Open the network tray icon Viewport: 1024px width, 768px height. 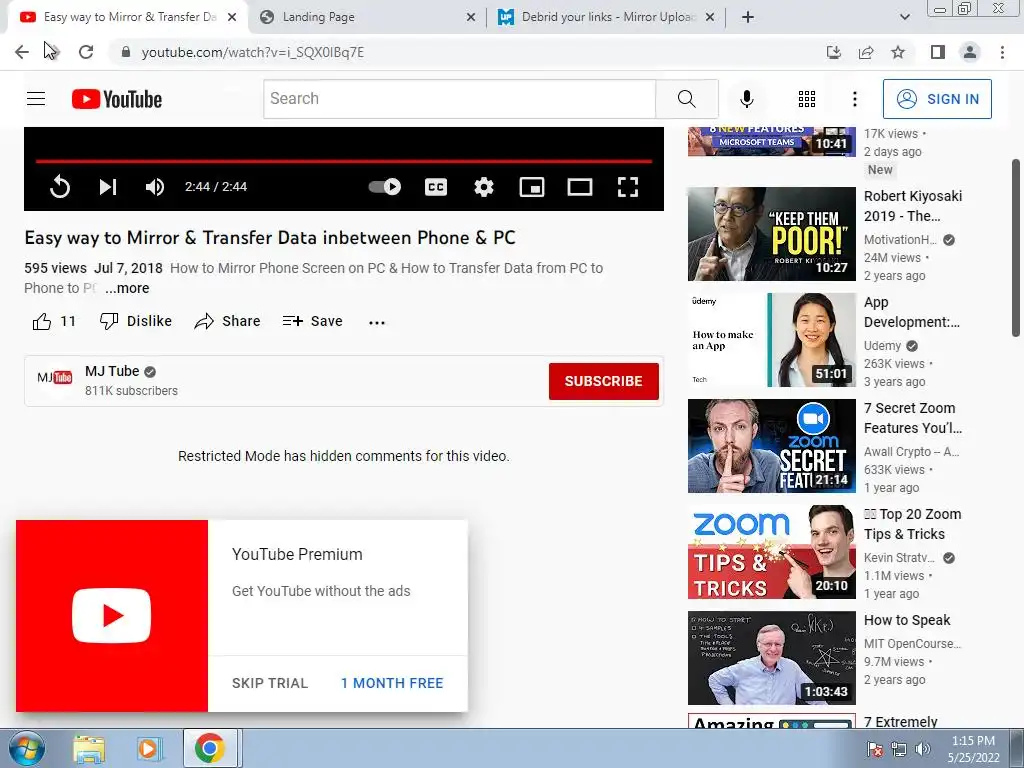click(x=899, y=749)
